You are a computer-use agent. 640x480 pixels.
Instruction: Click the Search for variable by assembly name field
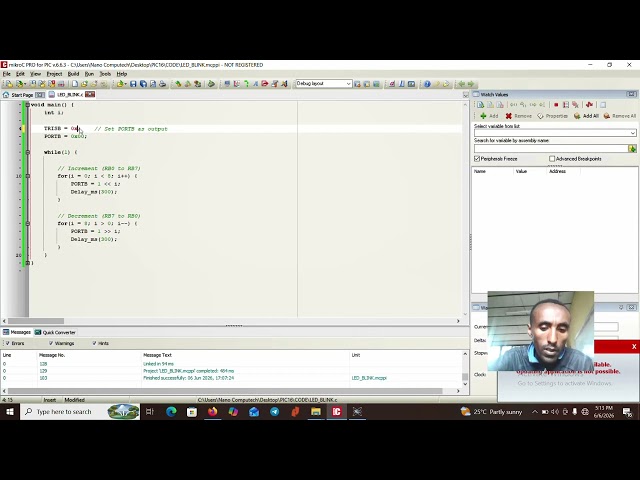[x=551, y=149]
